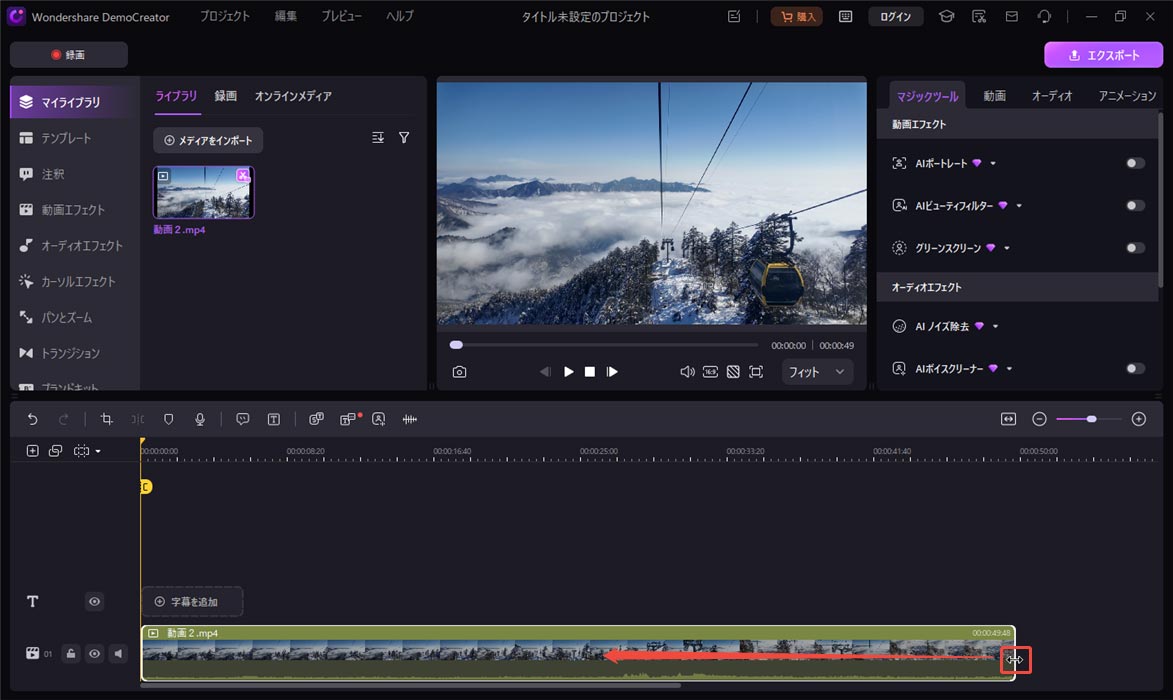Turn on the AI ノイズ除去 toggle
The height and width of the screenshot is (700, 1173).
pos(1134,326)
